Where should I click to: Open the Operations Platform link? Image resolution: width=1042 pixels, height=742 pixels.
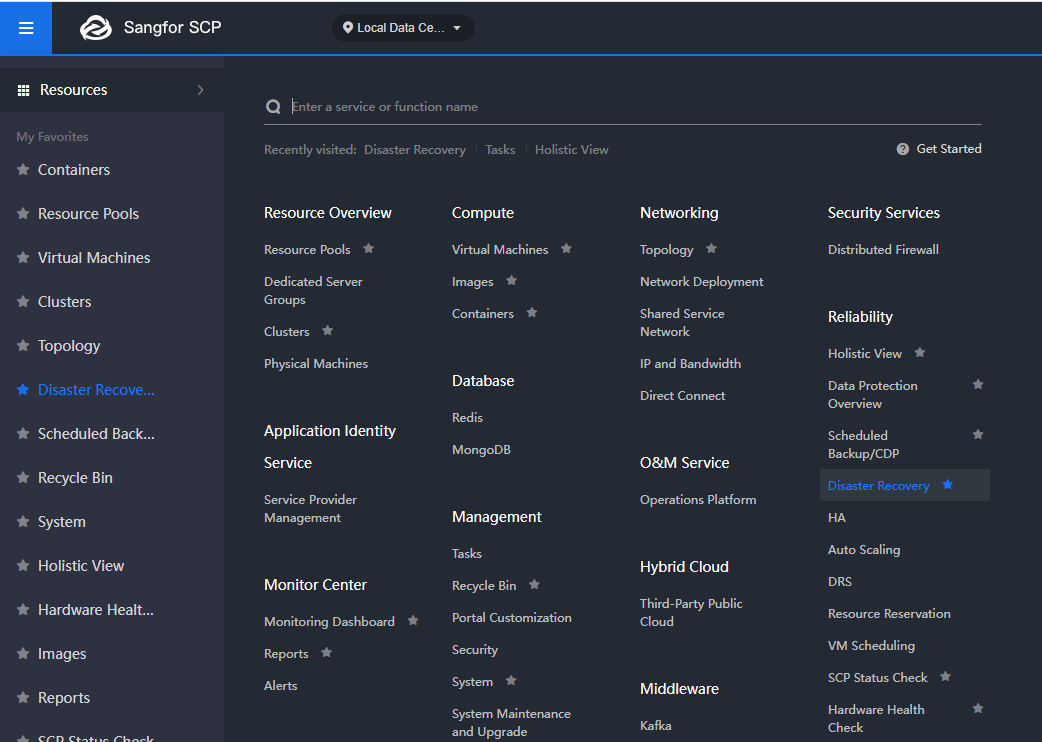tap(698, 500)
